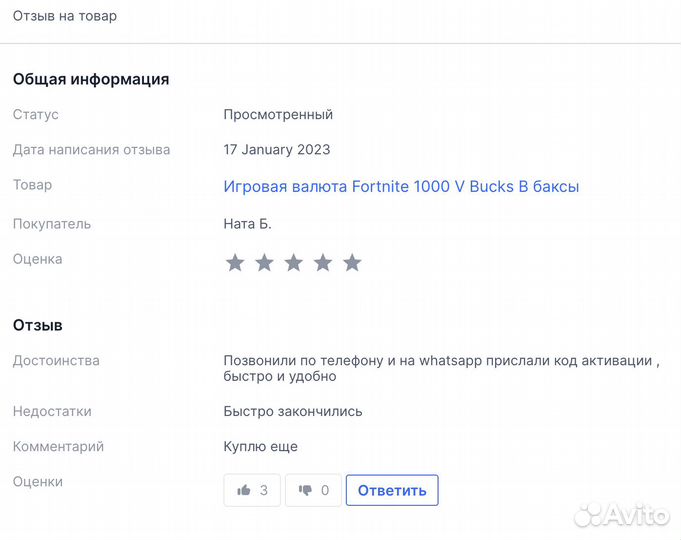Click the buyer name Ната Б.

pos(247,224)
